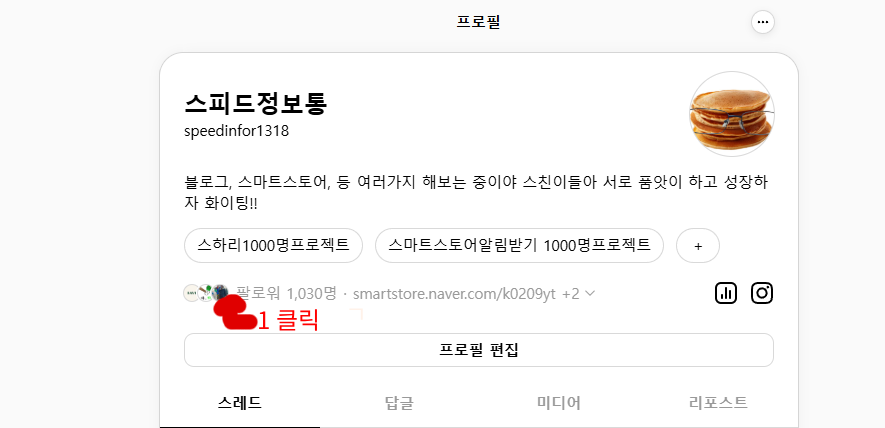
Task: Open the smartstore.naver.com/k0209yt link
Action: 454,294
